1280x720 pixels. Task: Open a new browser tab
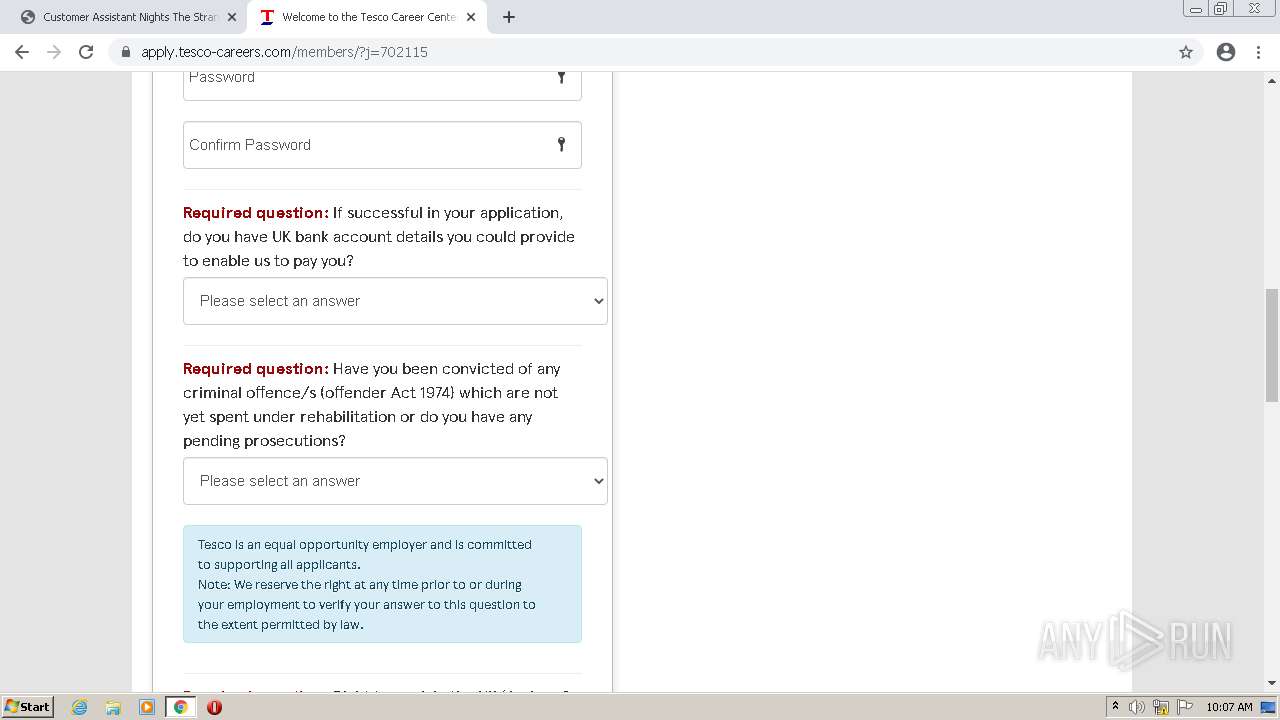point(509,17)
